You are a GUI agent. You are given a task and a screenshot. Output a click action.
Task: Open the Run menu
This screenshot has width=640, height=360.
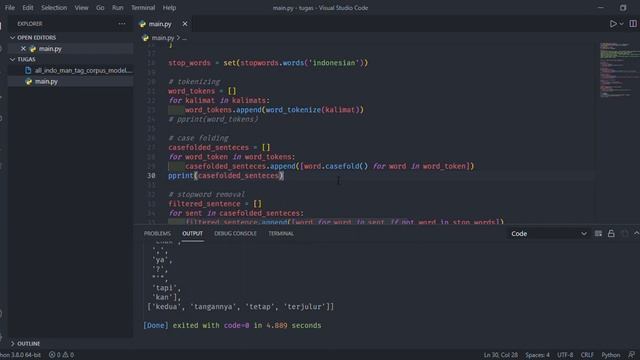pyautogui.click(x=118, y=8)
